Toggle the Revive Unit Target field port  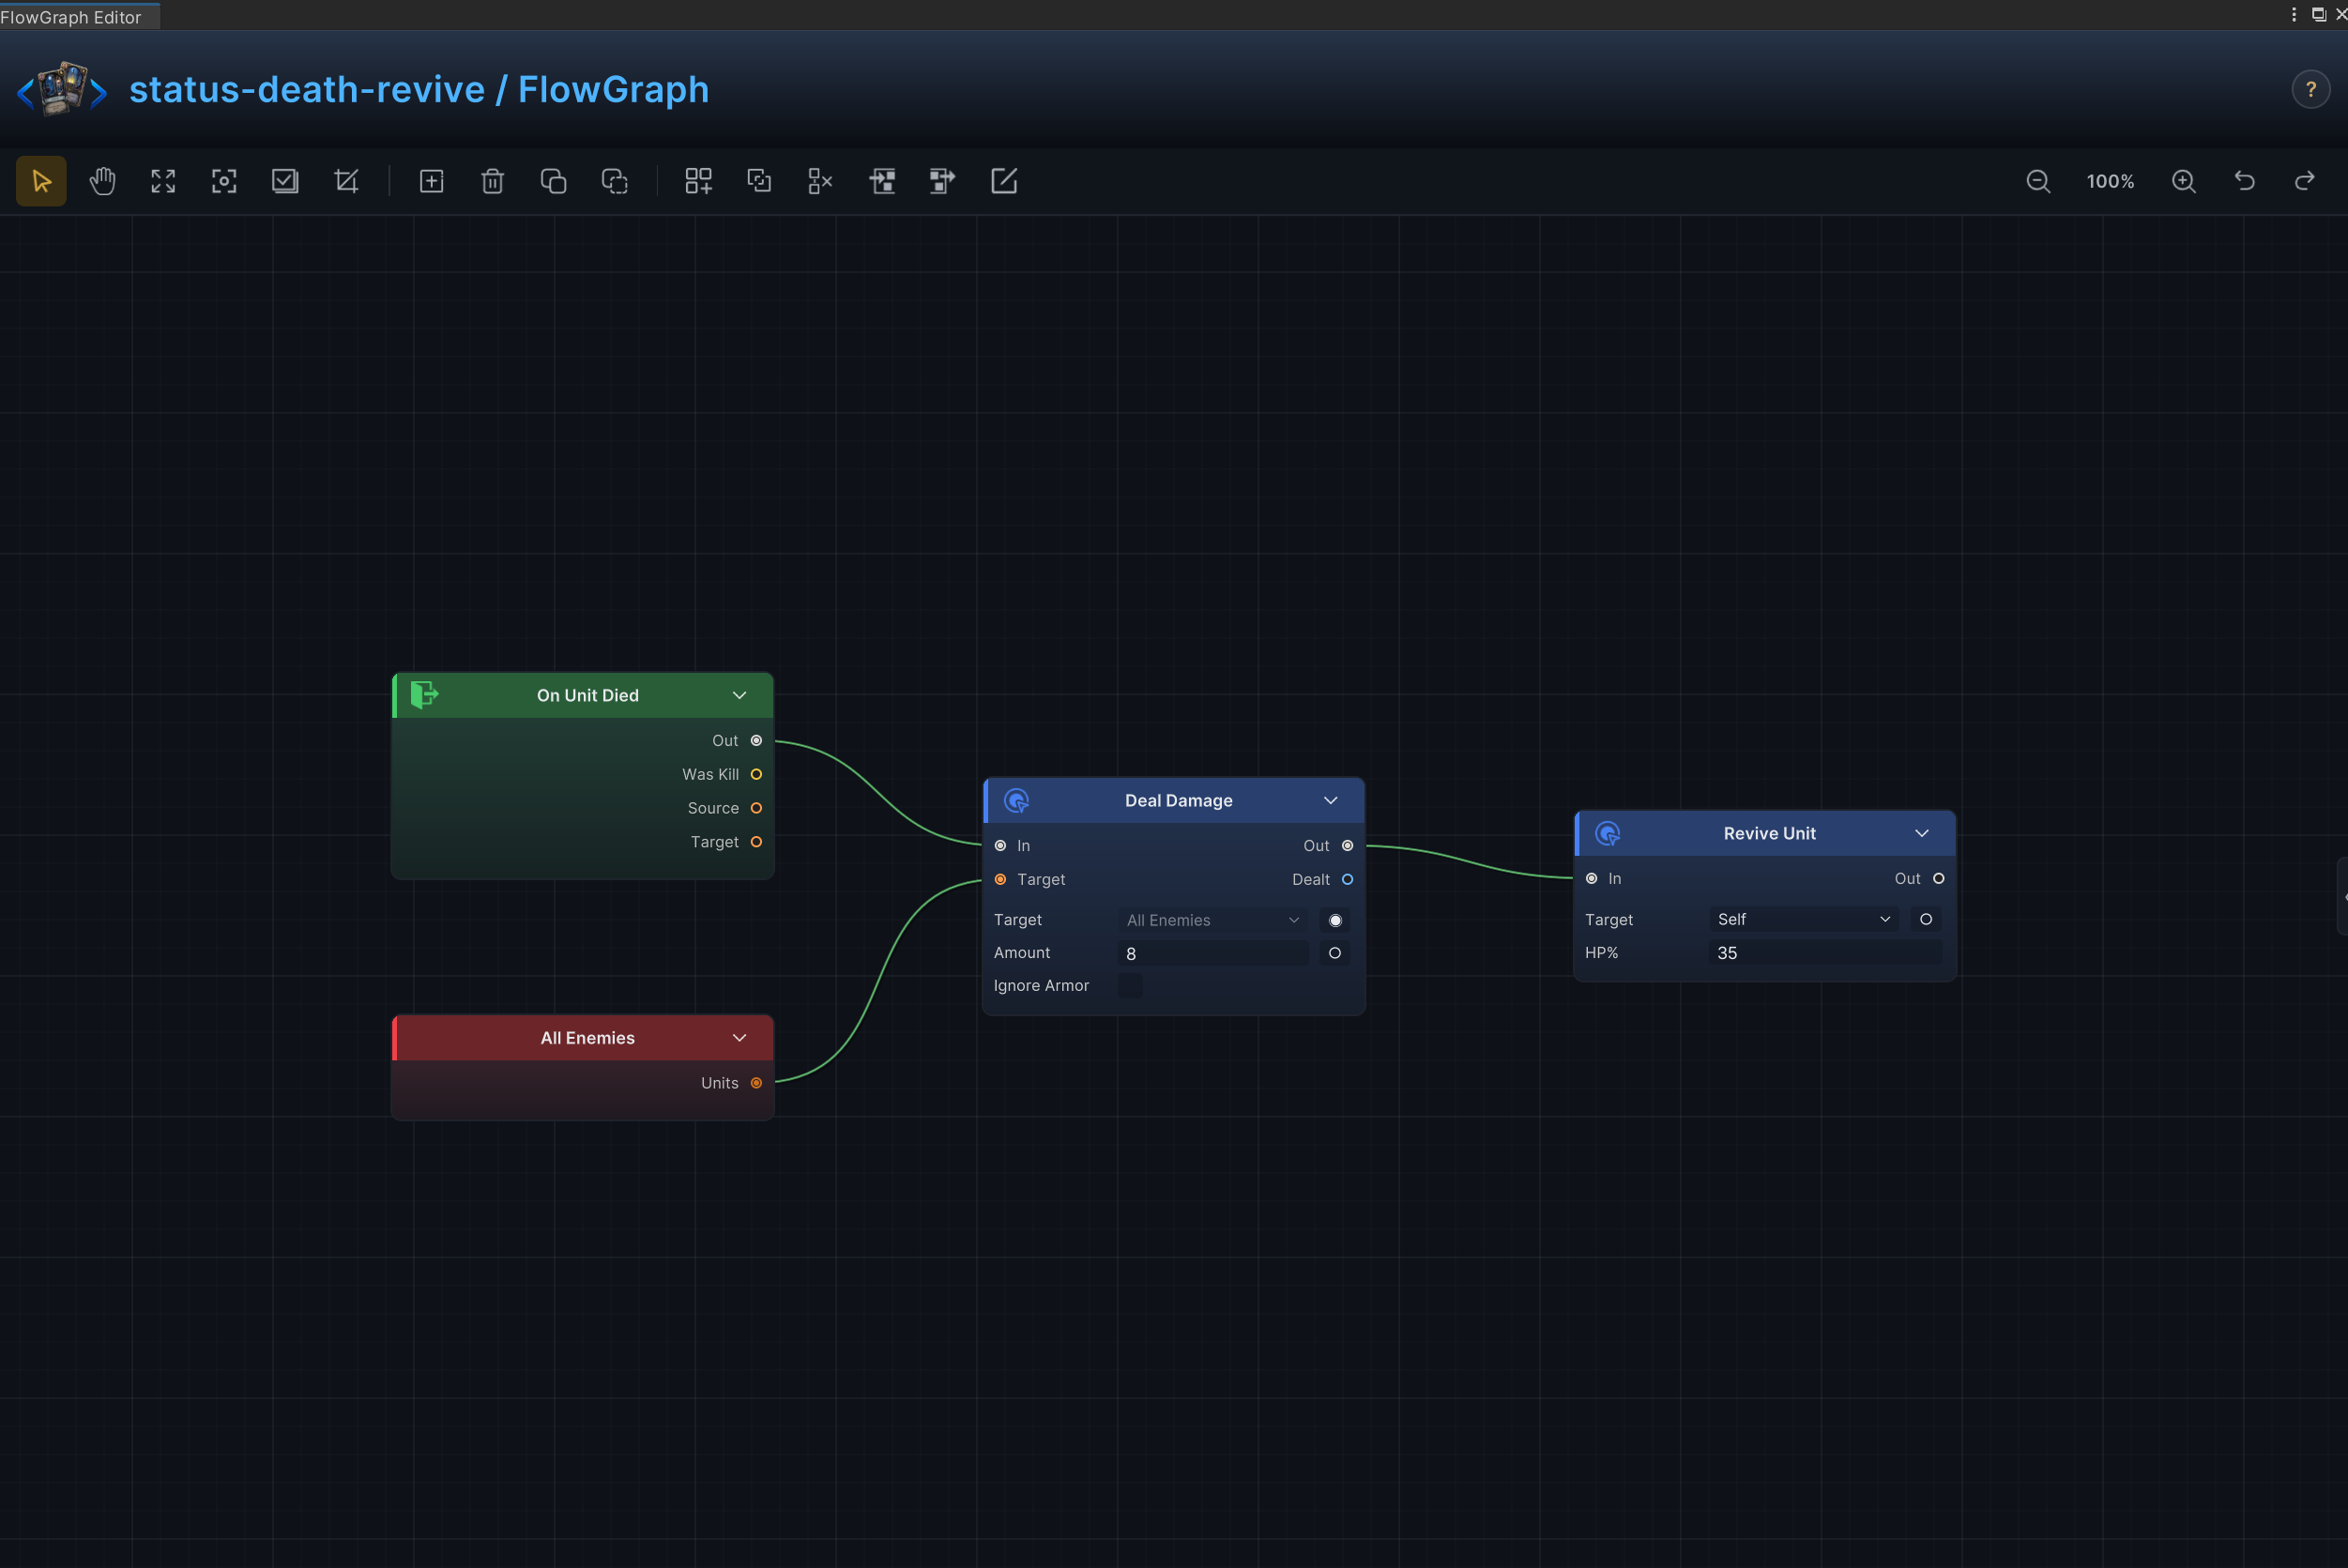(1926, 919)
